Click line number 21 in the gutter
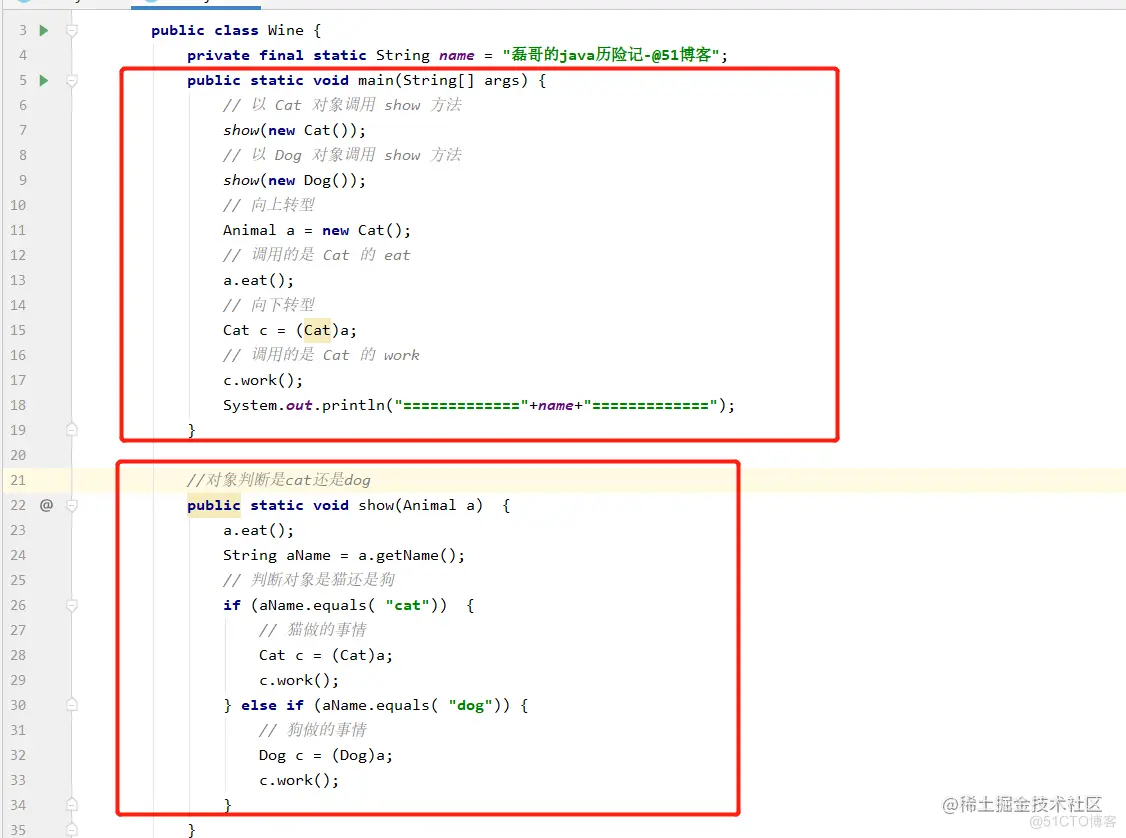This screenshot has width=1126, height=838. point(18,480)
